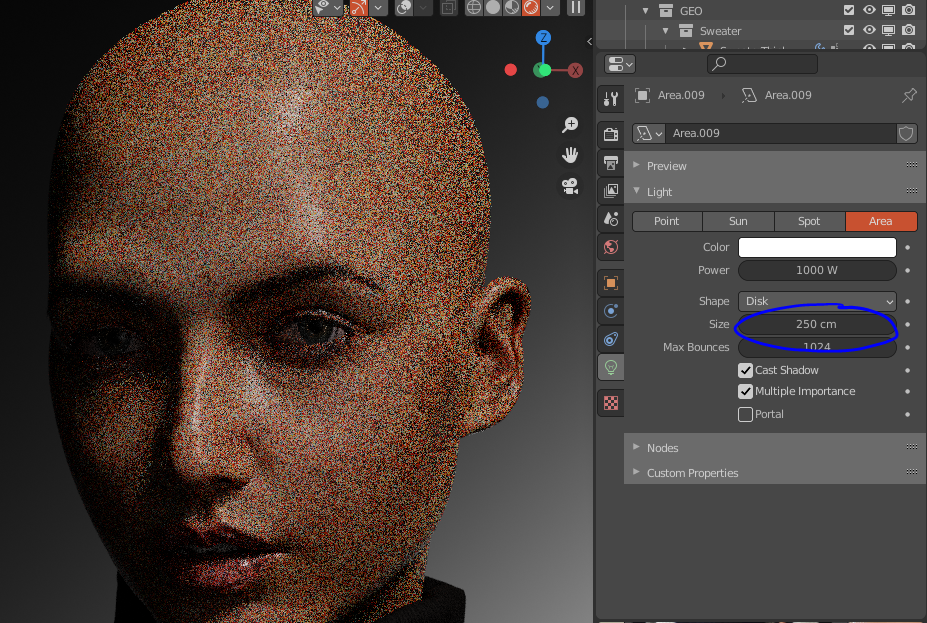Click the pin icon in properties header
This screenshot has width=927, height=623.
[x=908, y=96]
